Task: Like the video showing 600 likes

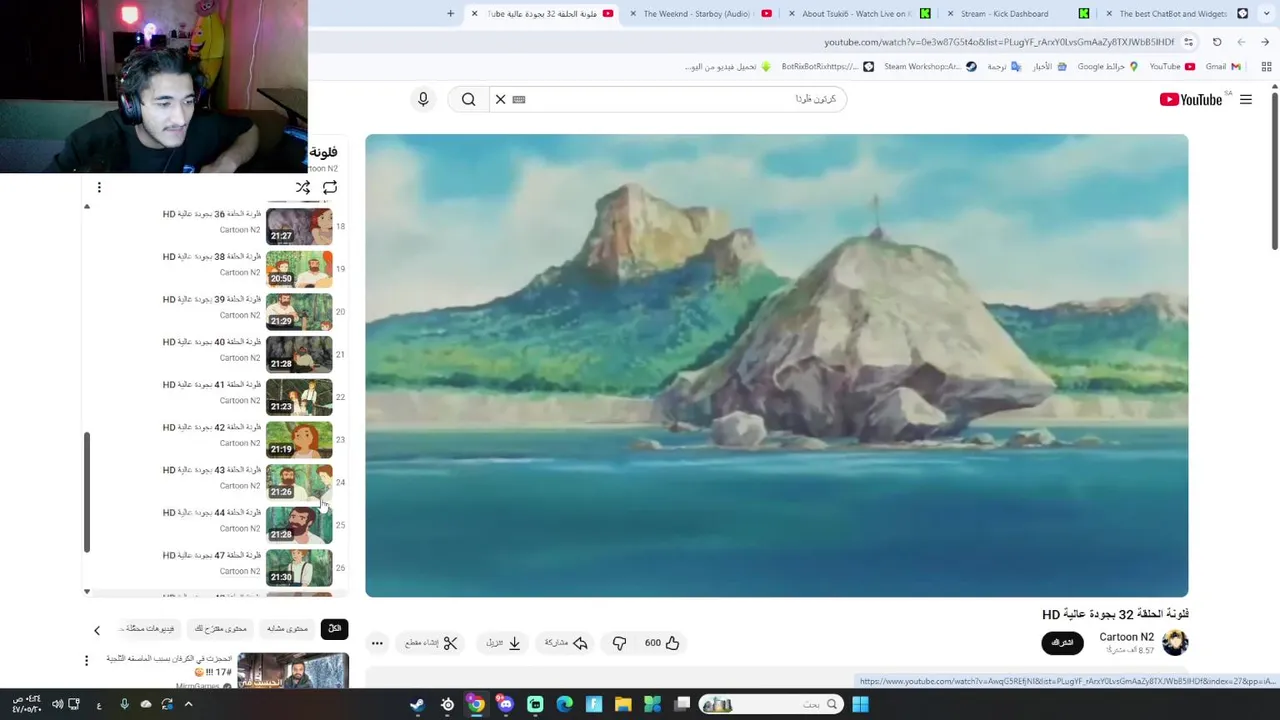Action: [661, 643]
